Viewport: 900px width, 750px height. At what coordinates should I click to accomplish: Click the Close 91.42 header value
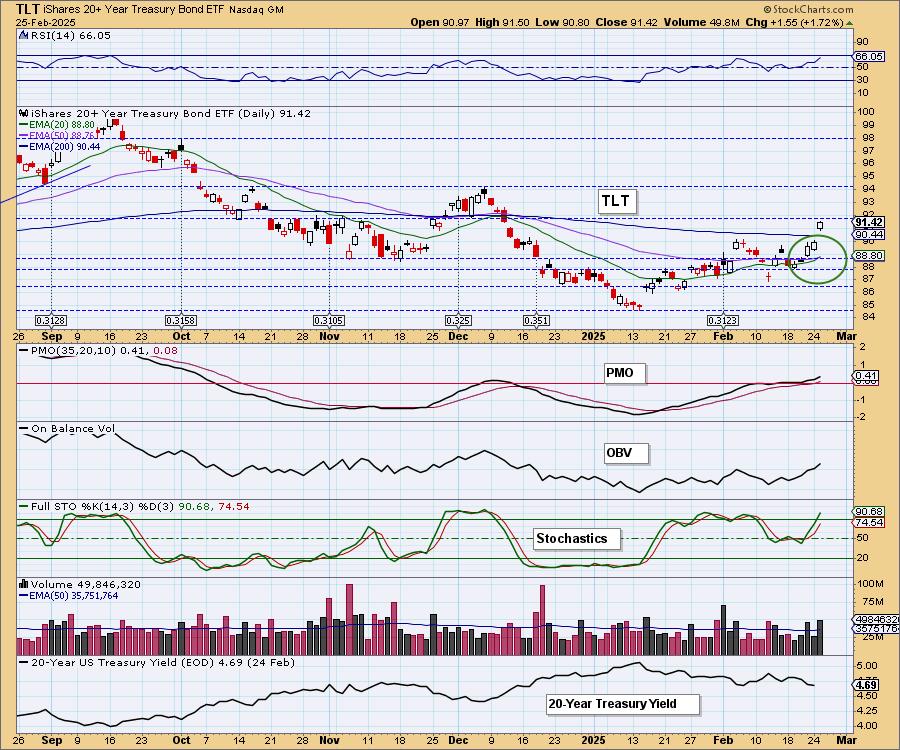(x=627, y=22)
